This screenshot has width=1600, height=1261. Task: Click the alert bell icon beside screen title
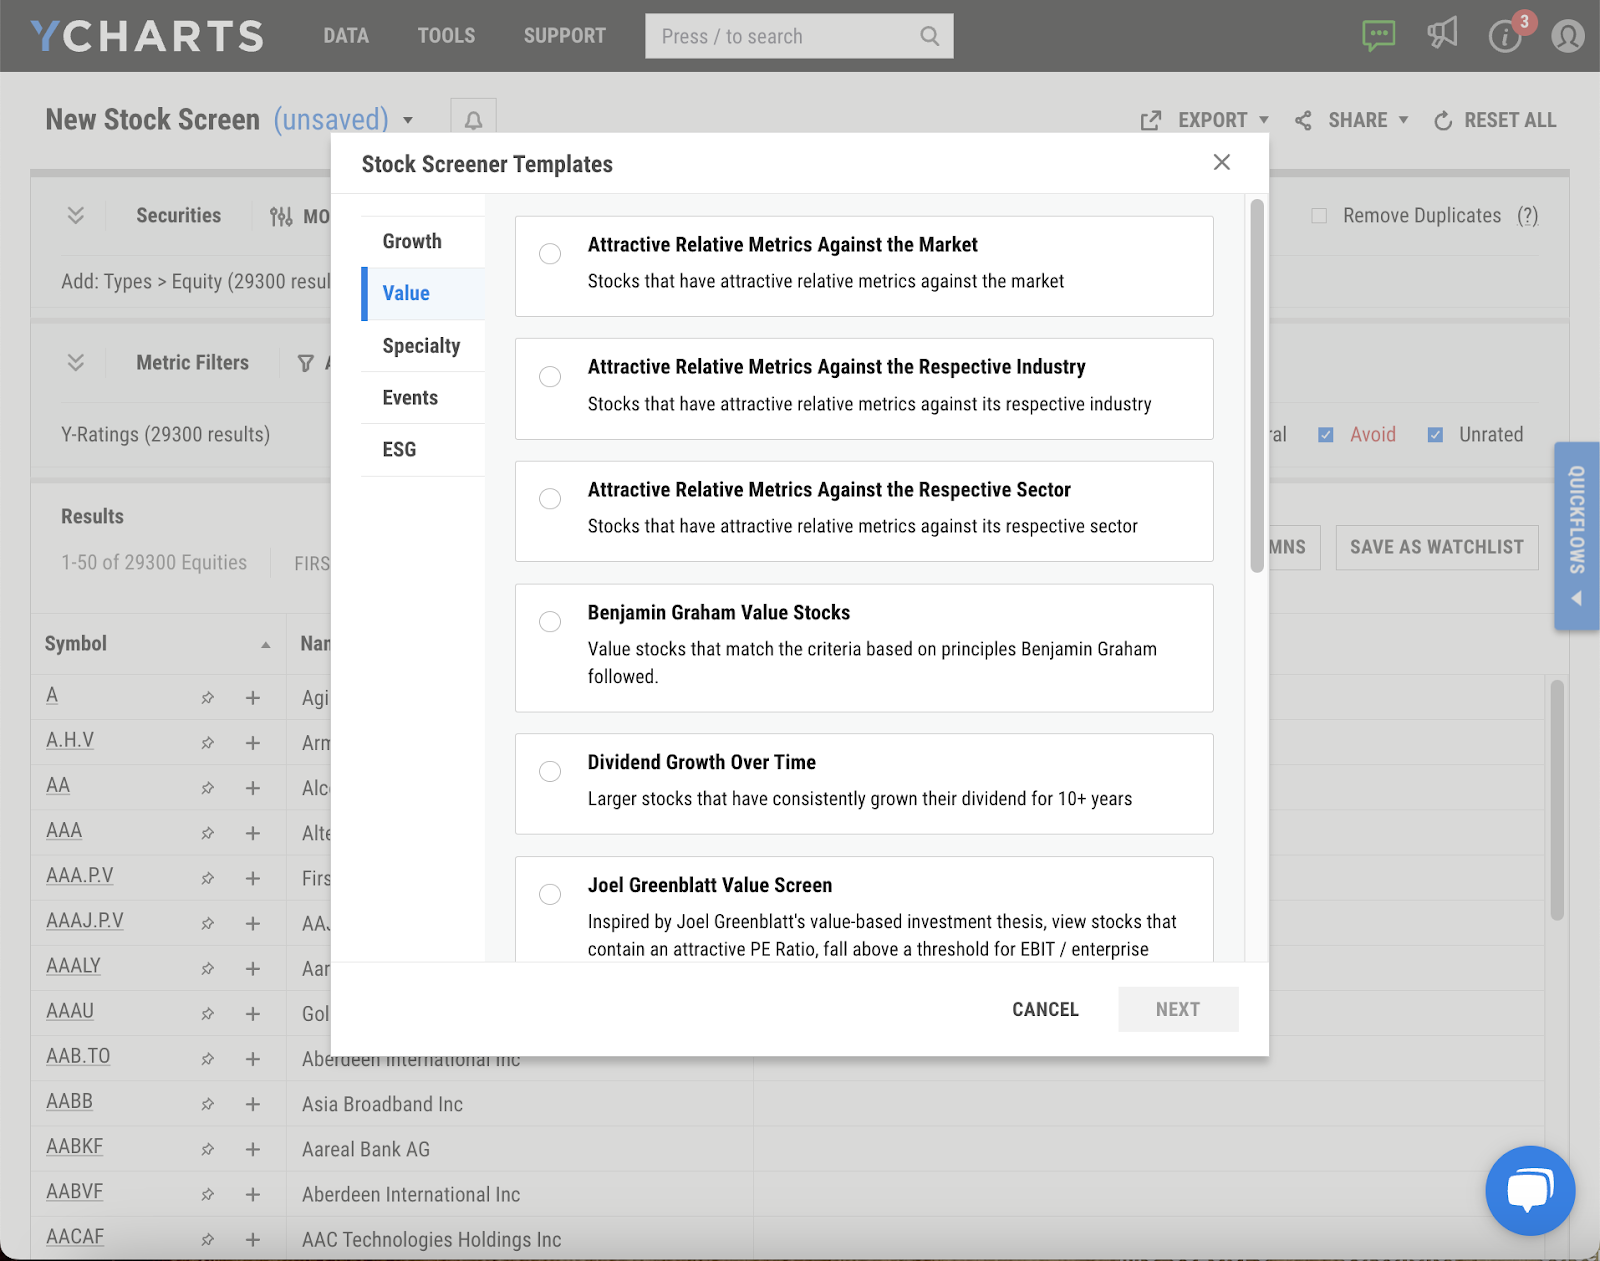click(x=473, y=120)
